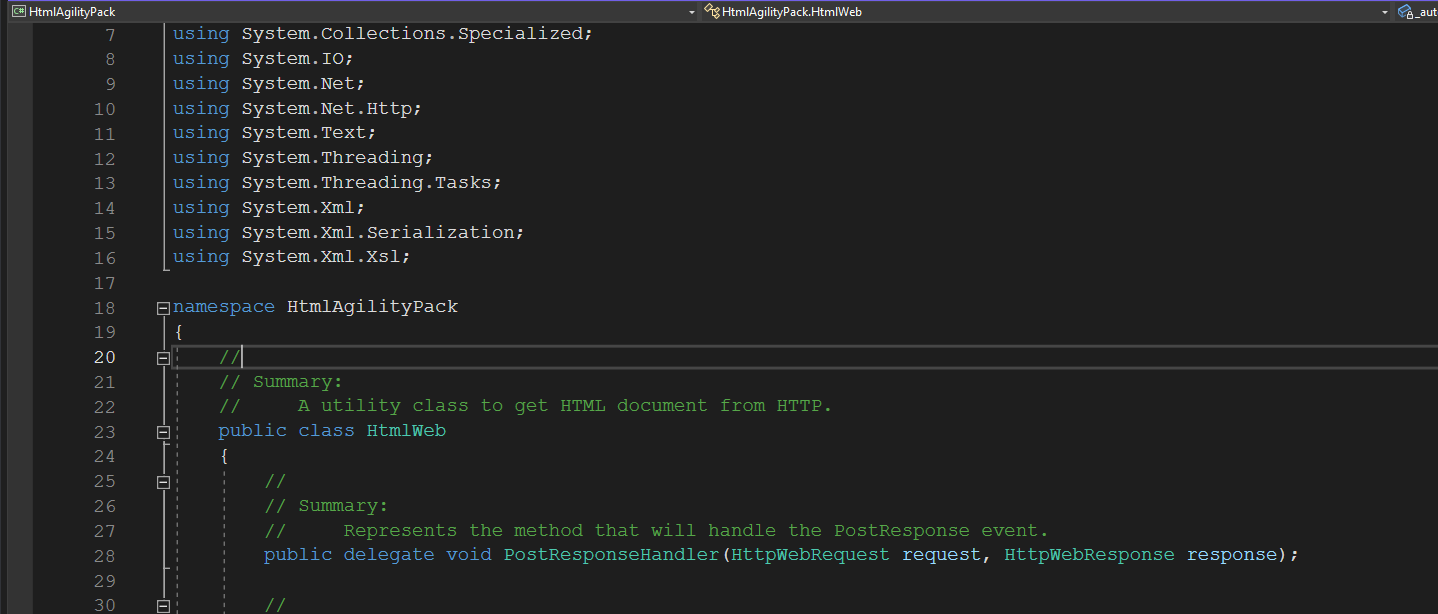Viewport: 1438px width, 614px height.
Task: Collapse the comment above PostResponseHandler delegate
Action: (163, 482)
